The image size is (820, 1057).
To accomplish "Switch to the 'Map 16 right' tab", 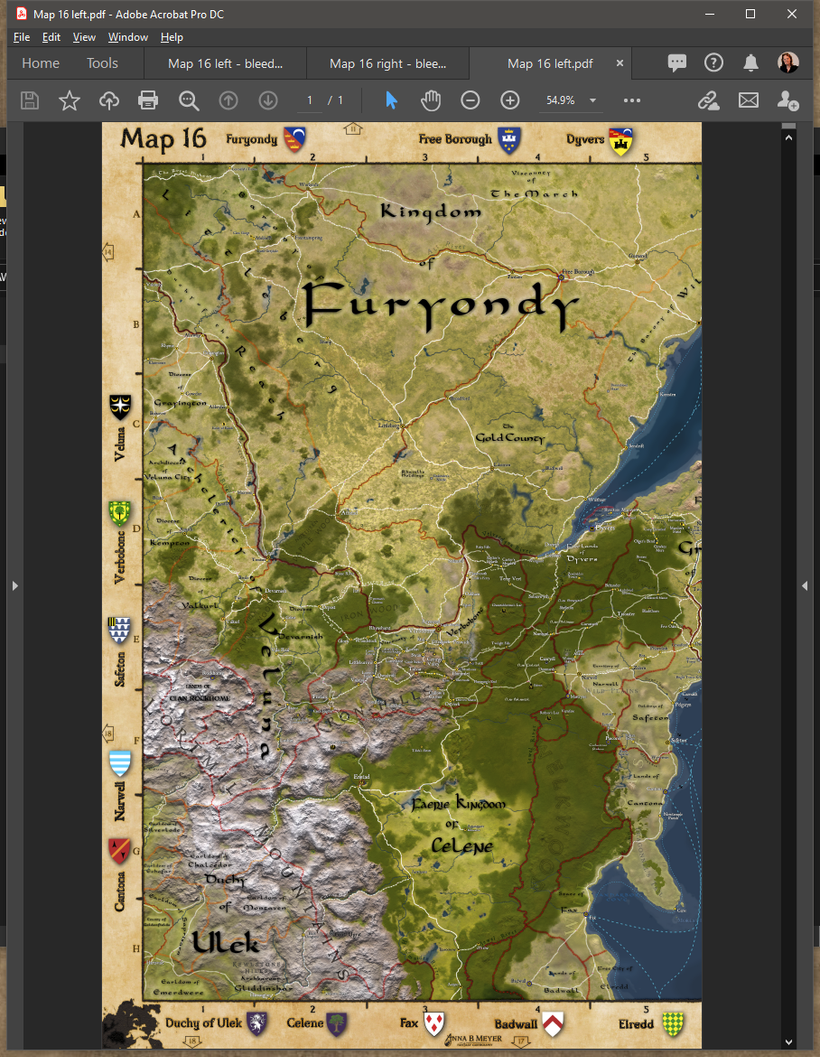I will point(388,62).
